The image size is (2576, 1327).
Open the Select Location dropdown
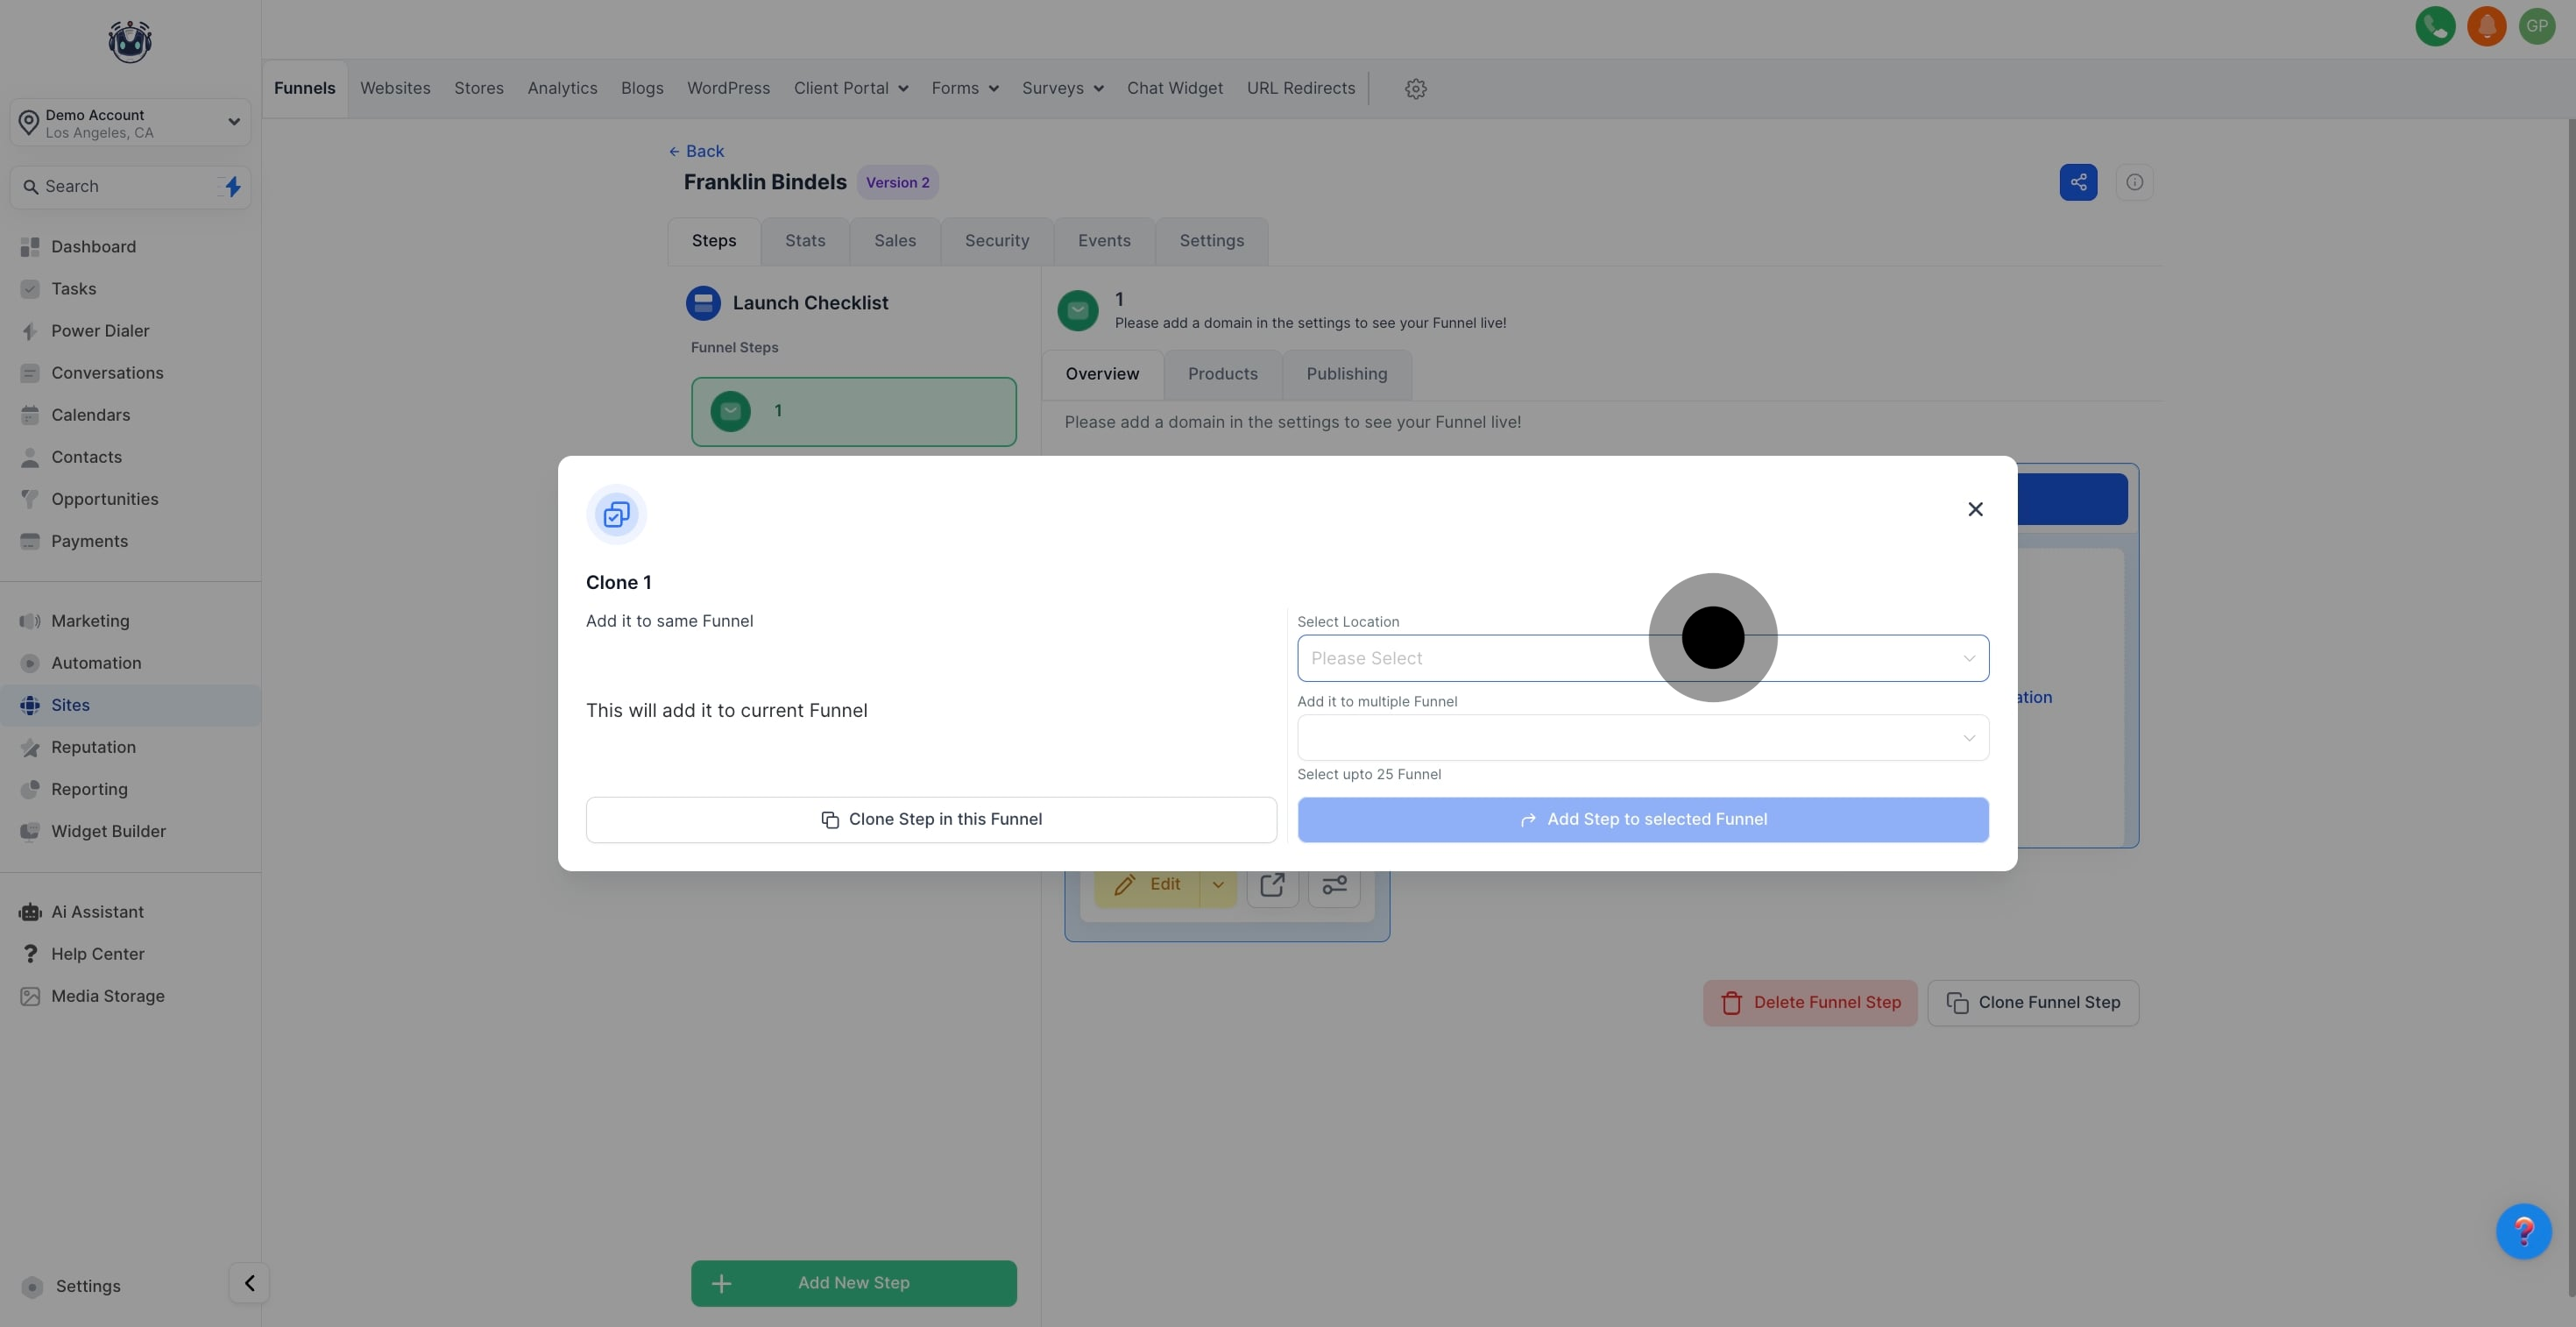(1500, 658)
